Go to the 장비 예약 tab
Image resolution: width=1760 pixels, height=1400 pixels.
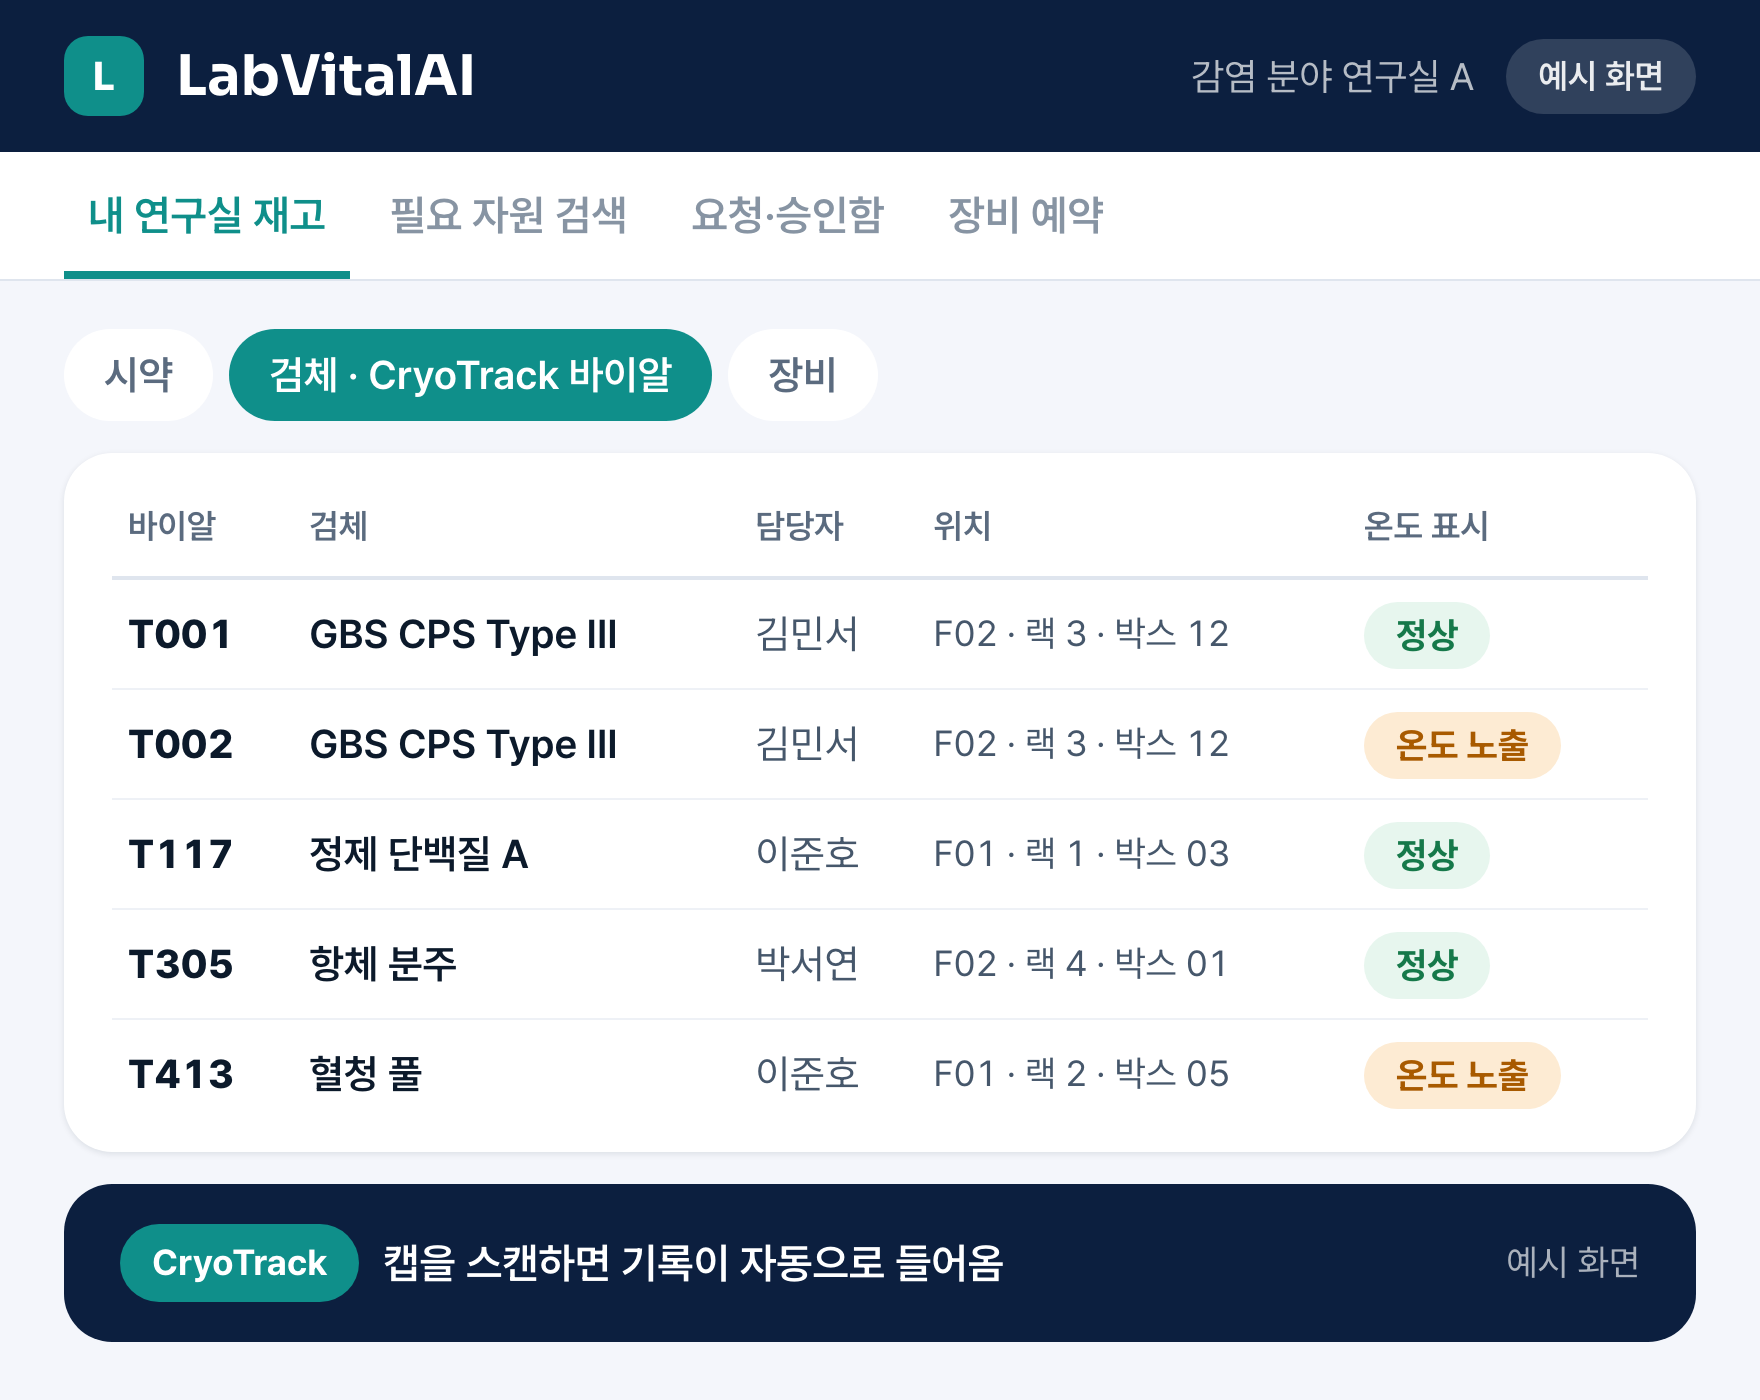(x=1026, y=215)
